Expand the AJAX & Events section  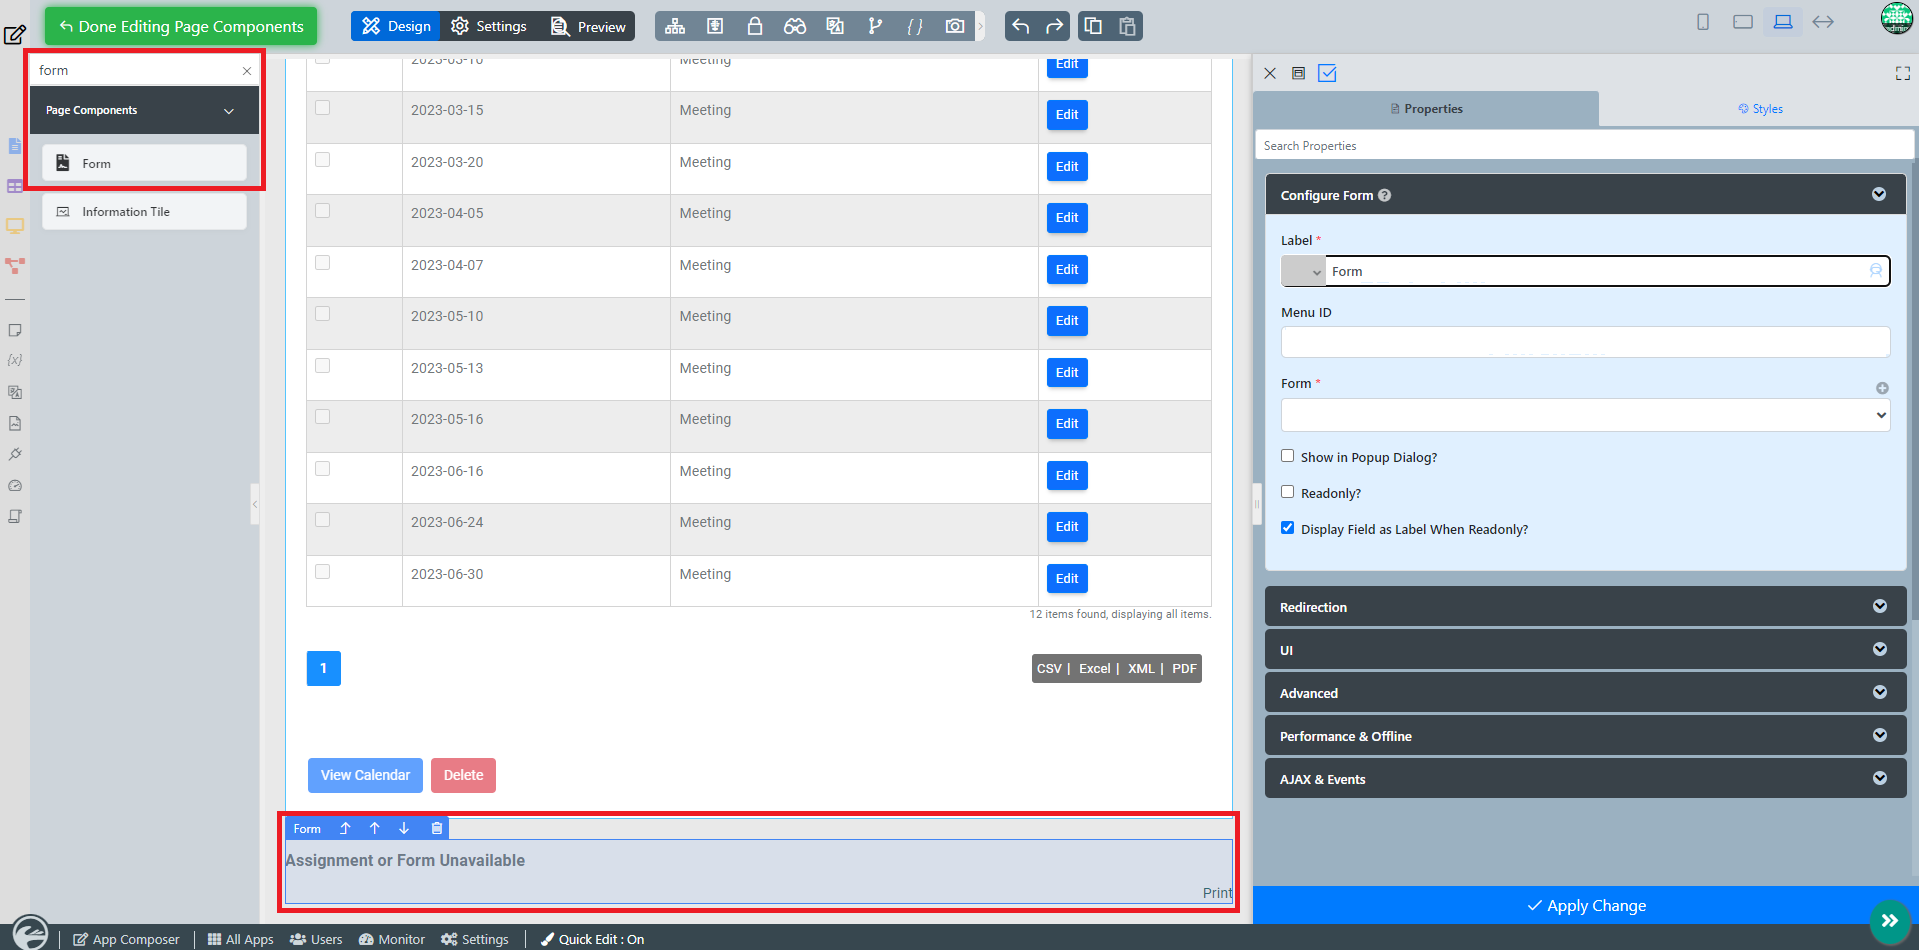(x=1585, y=779)
